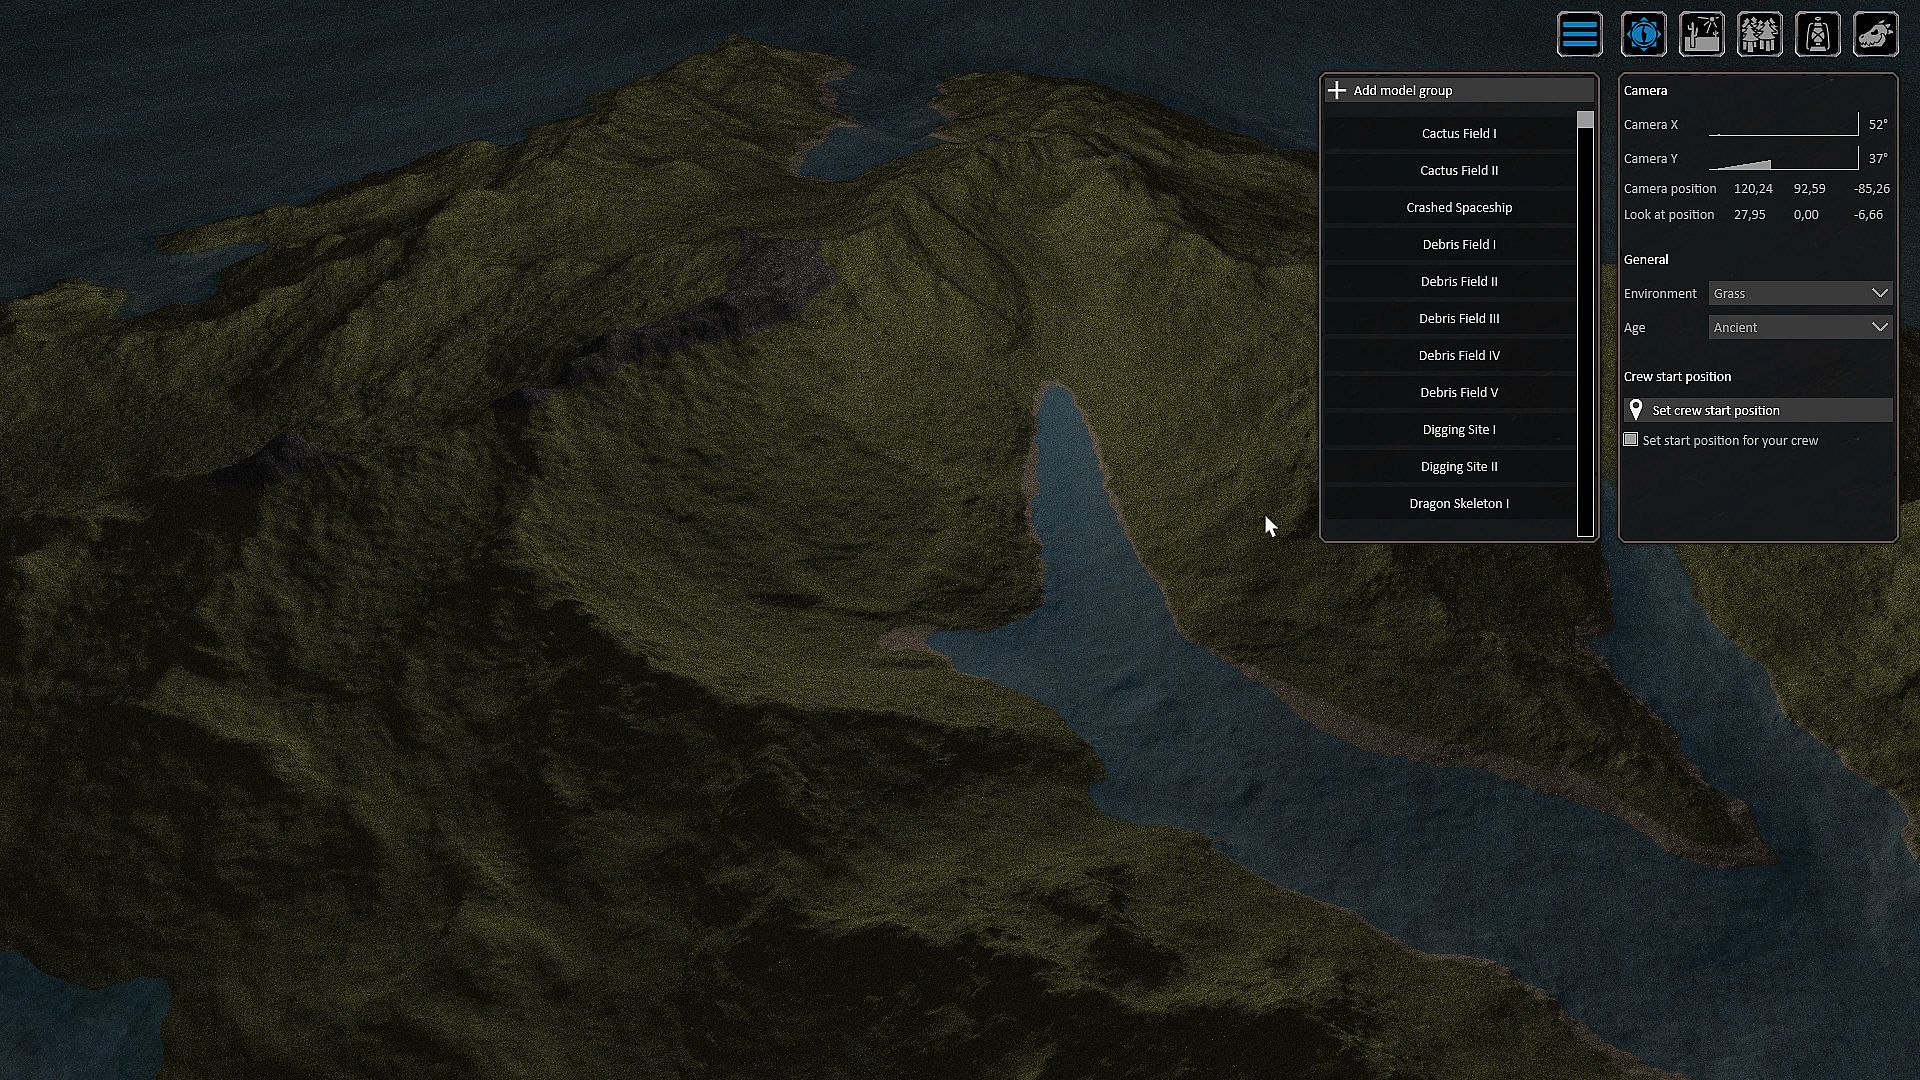Viewport: 1920px width, 1080px height.
Task: Enable Set start position for your crew
Action: point(1631,440)
